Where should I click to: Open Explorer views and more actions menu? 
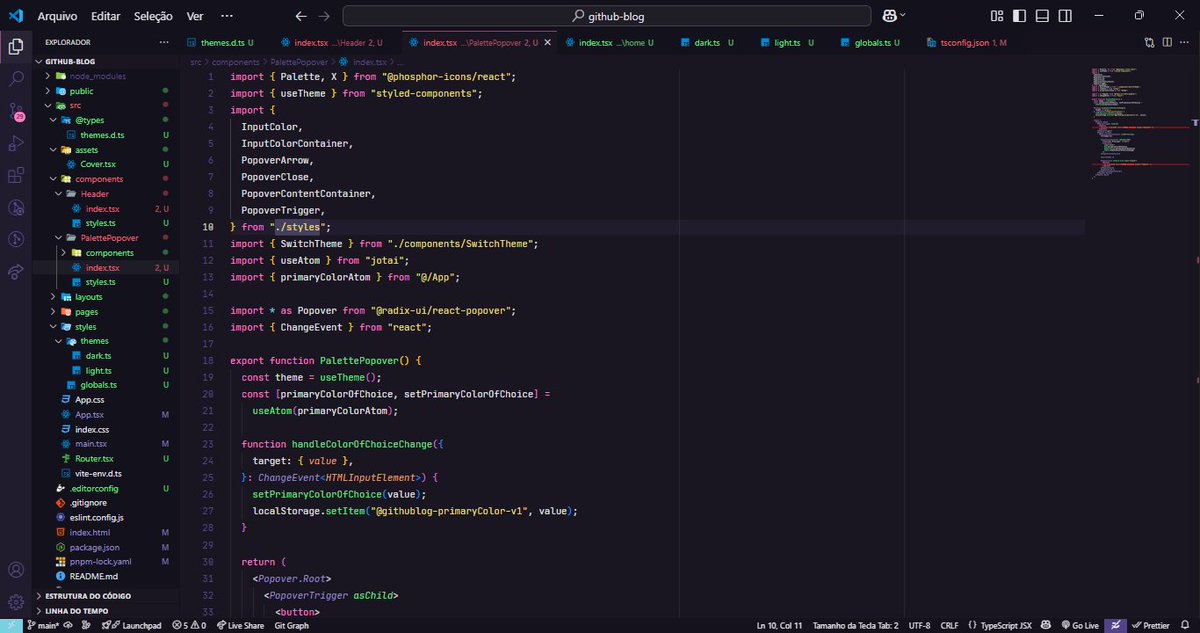pos(164,43)
